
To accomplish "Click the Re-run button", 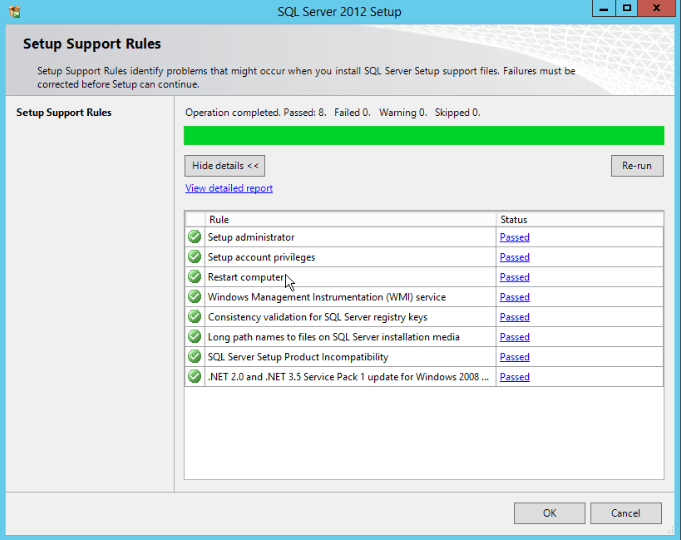I will 636,166.
